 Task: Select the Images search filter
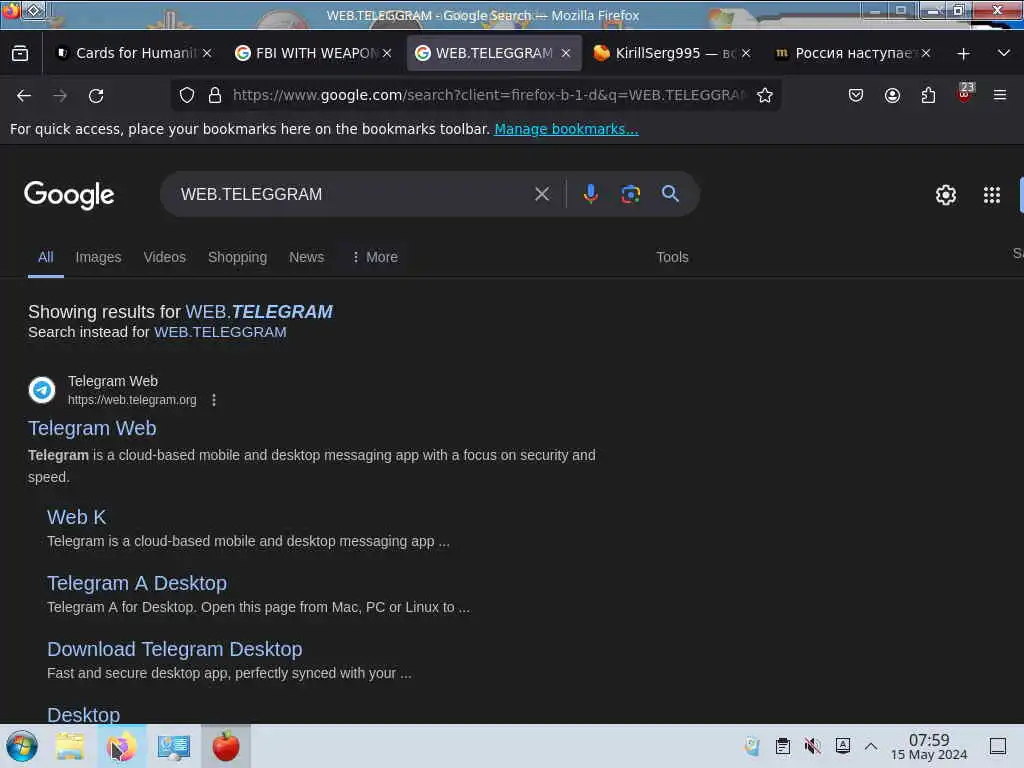coord(98,257)
